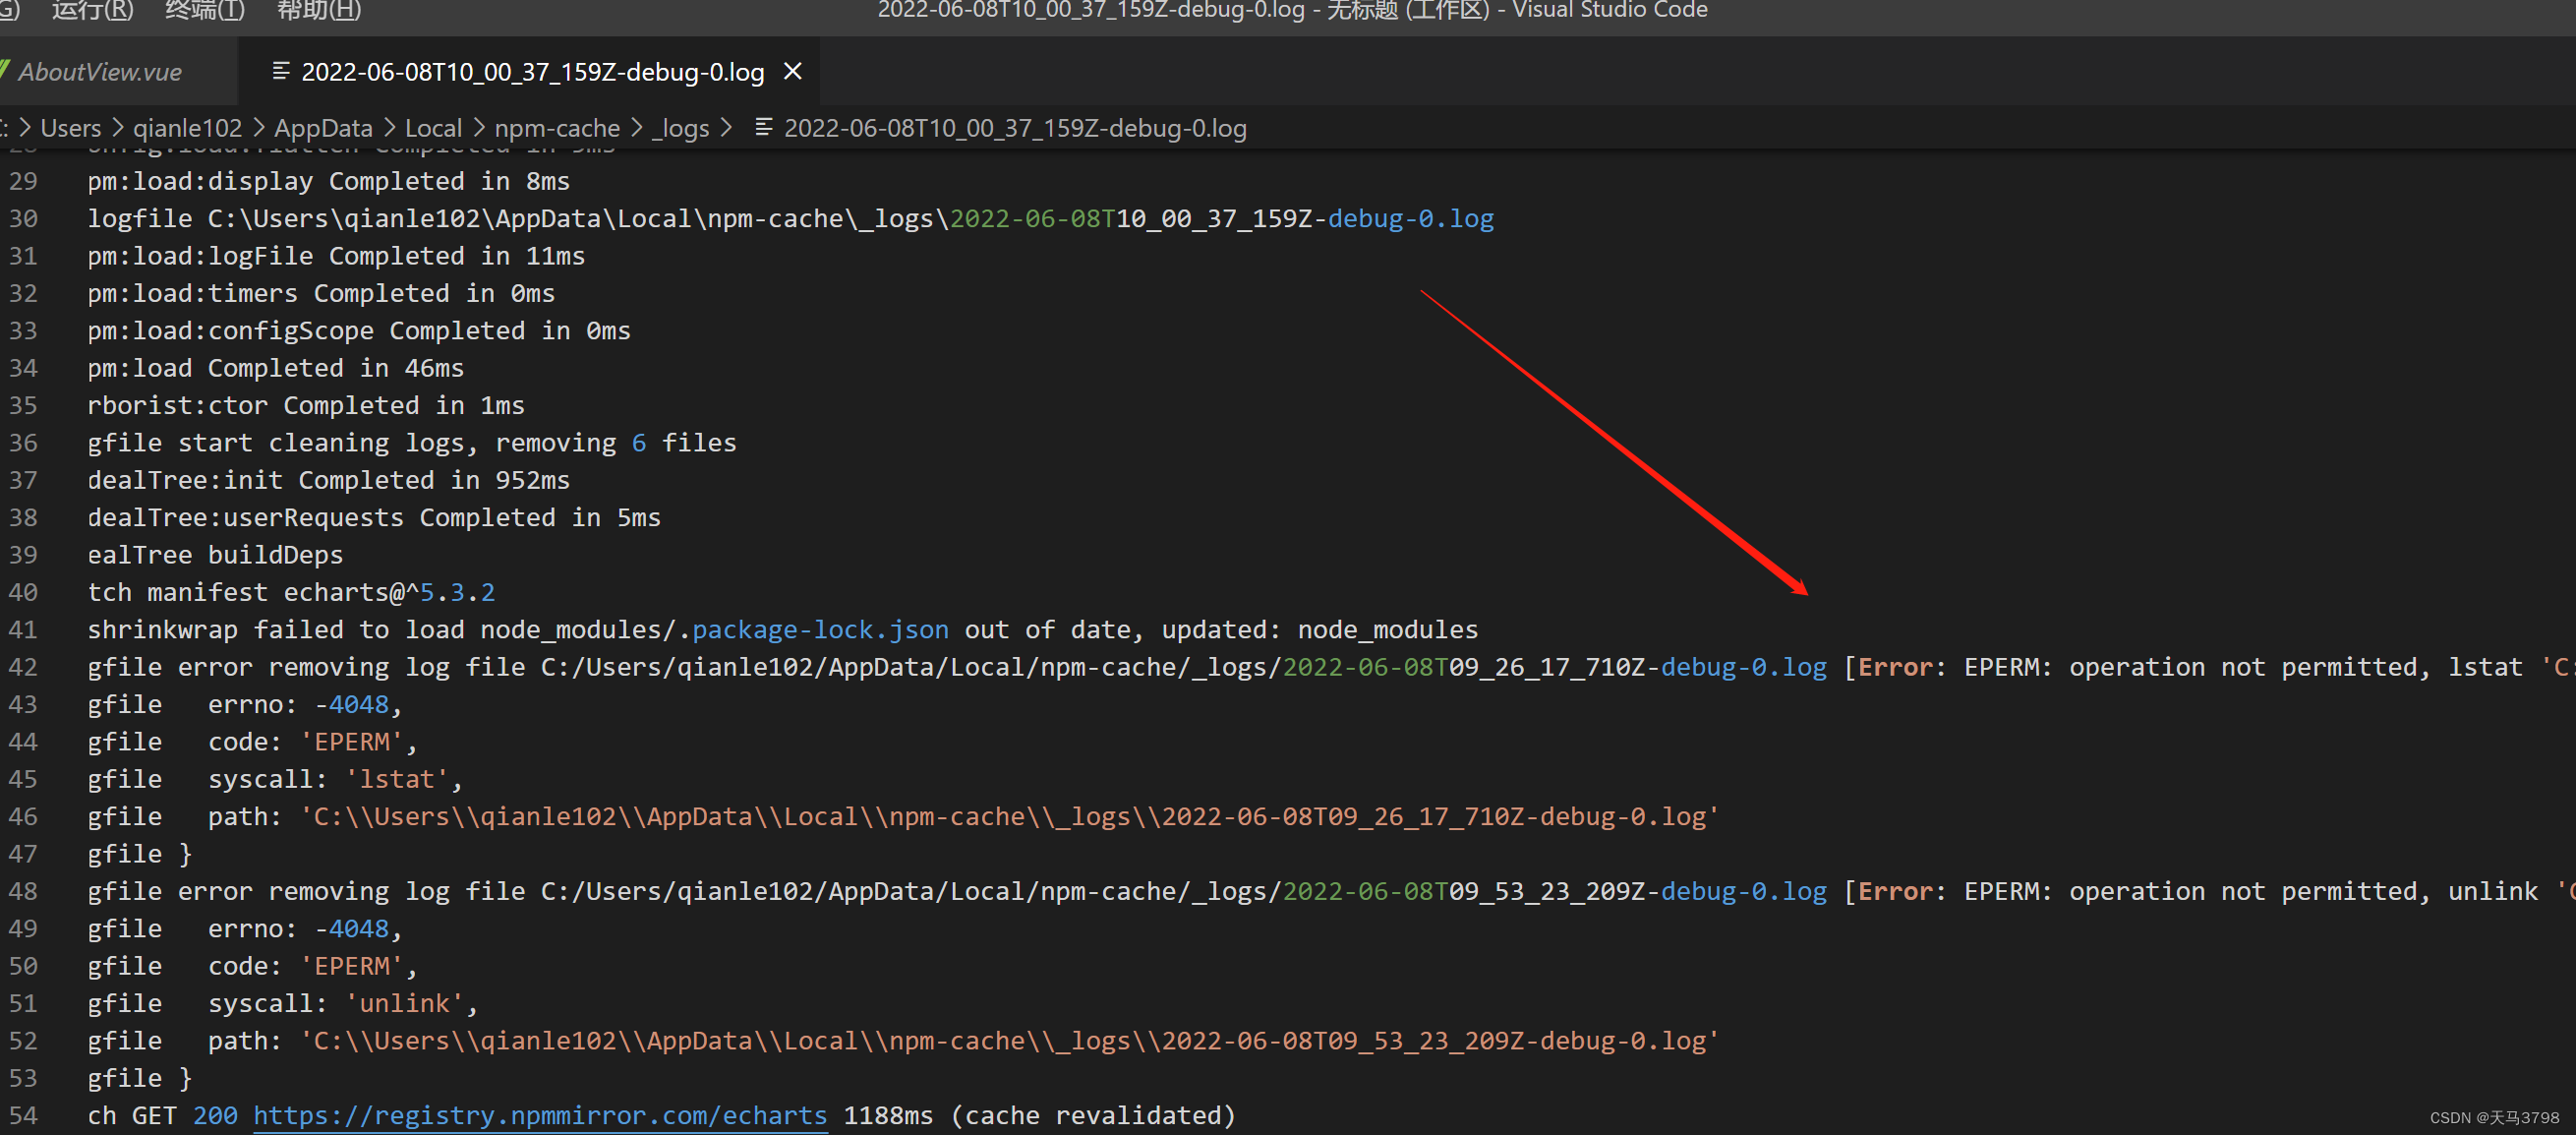Viewport: 2576px width, 1135px height.
Task: Expand the npm-cache breadcrumb folder
Action: [557, 128]
